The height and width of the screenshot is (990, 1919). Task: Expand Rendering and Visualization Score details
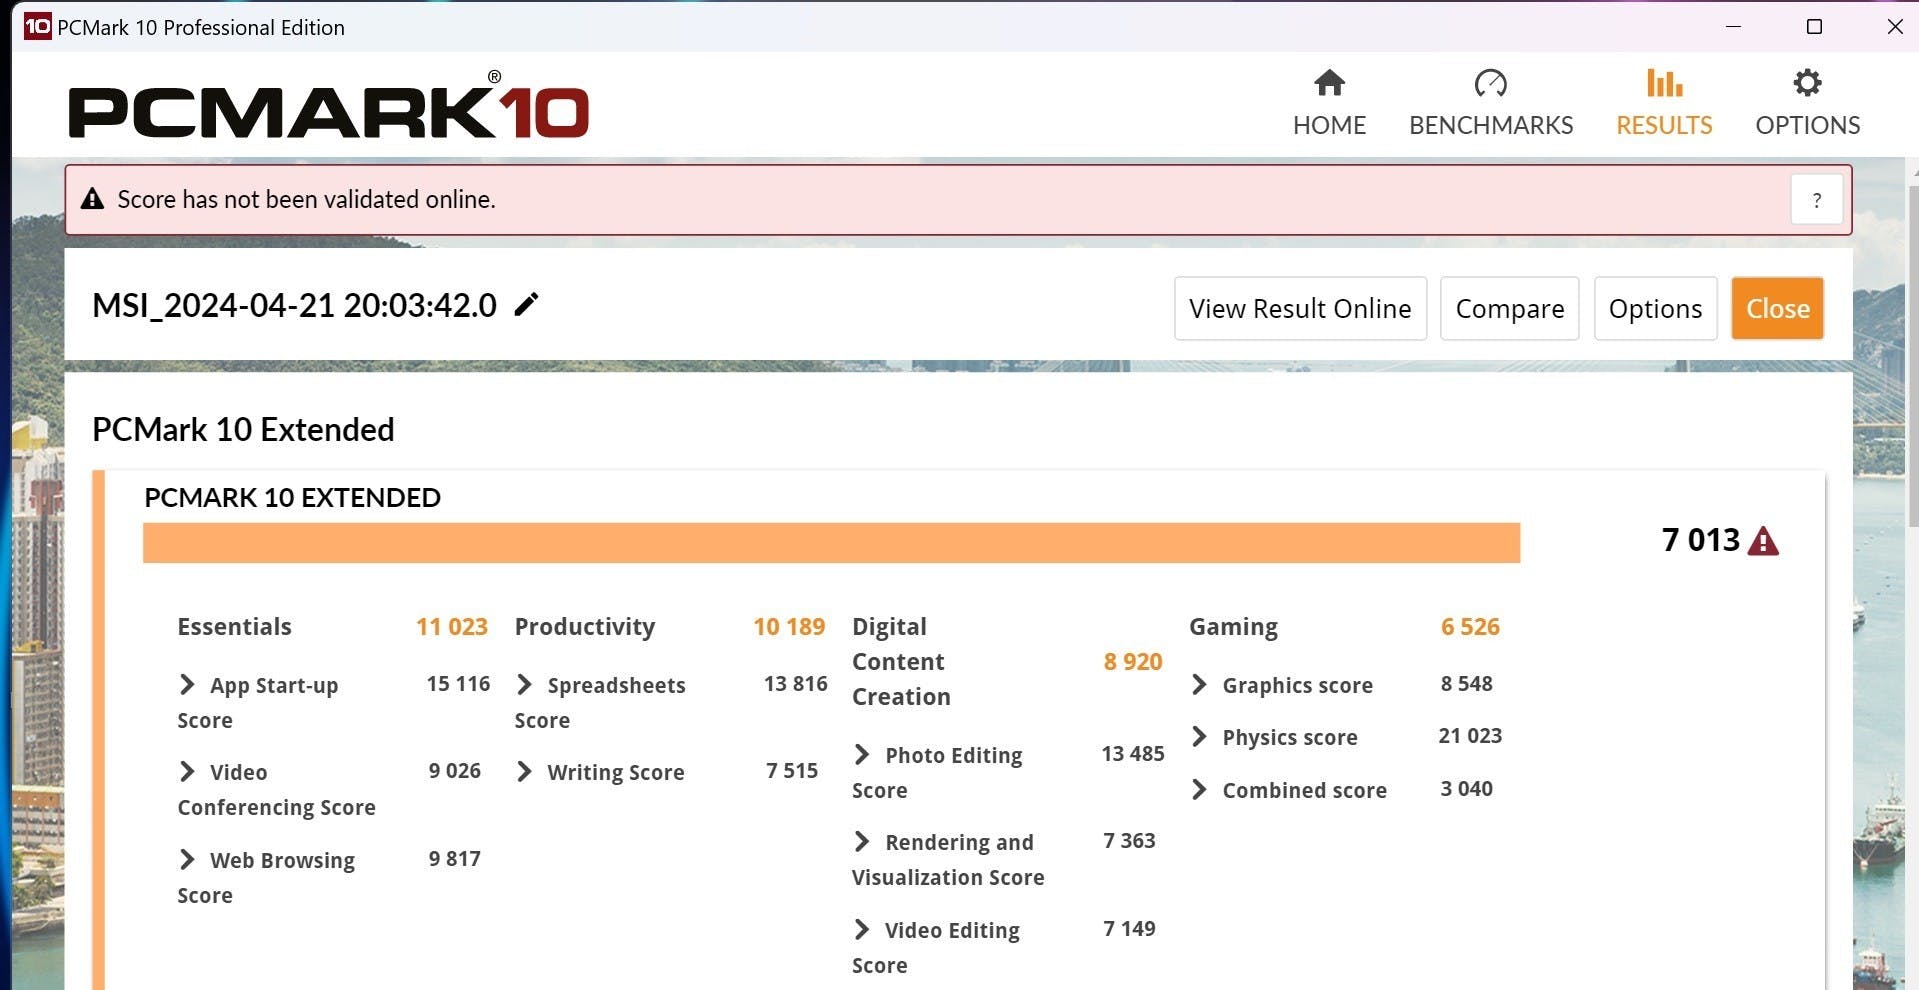[x=862, y=842]
